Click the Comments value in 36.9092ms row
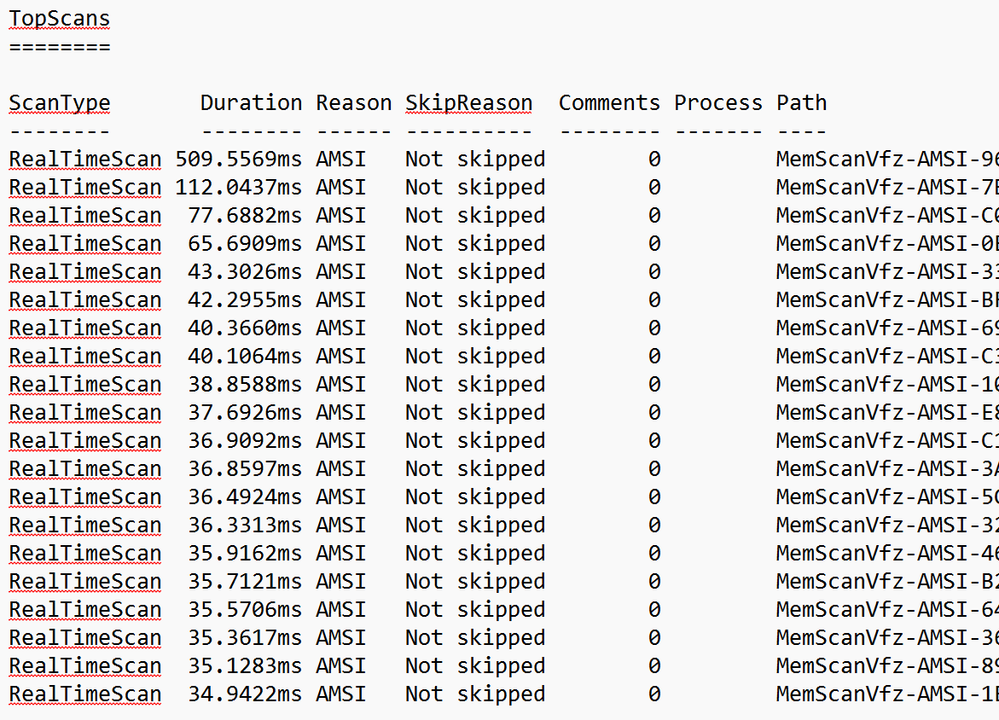This screenshot has height=720, width=999. (x=654, y=441)
